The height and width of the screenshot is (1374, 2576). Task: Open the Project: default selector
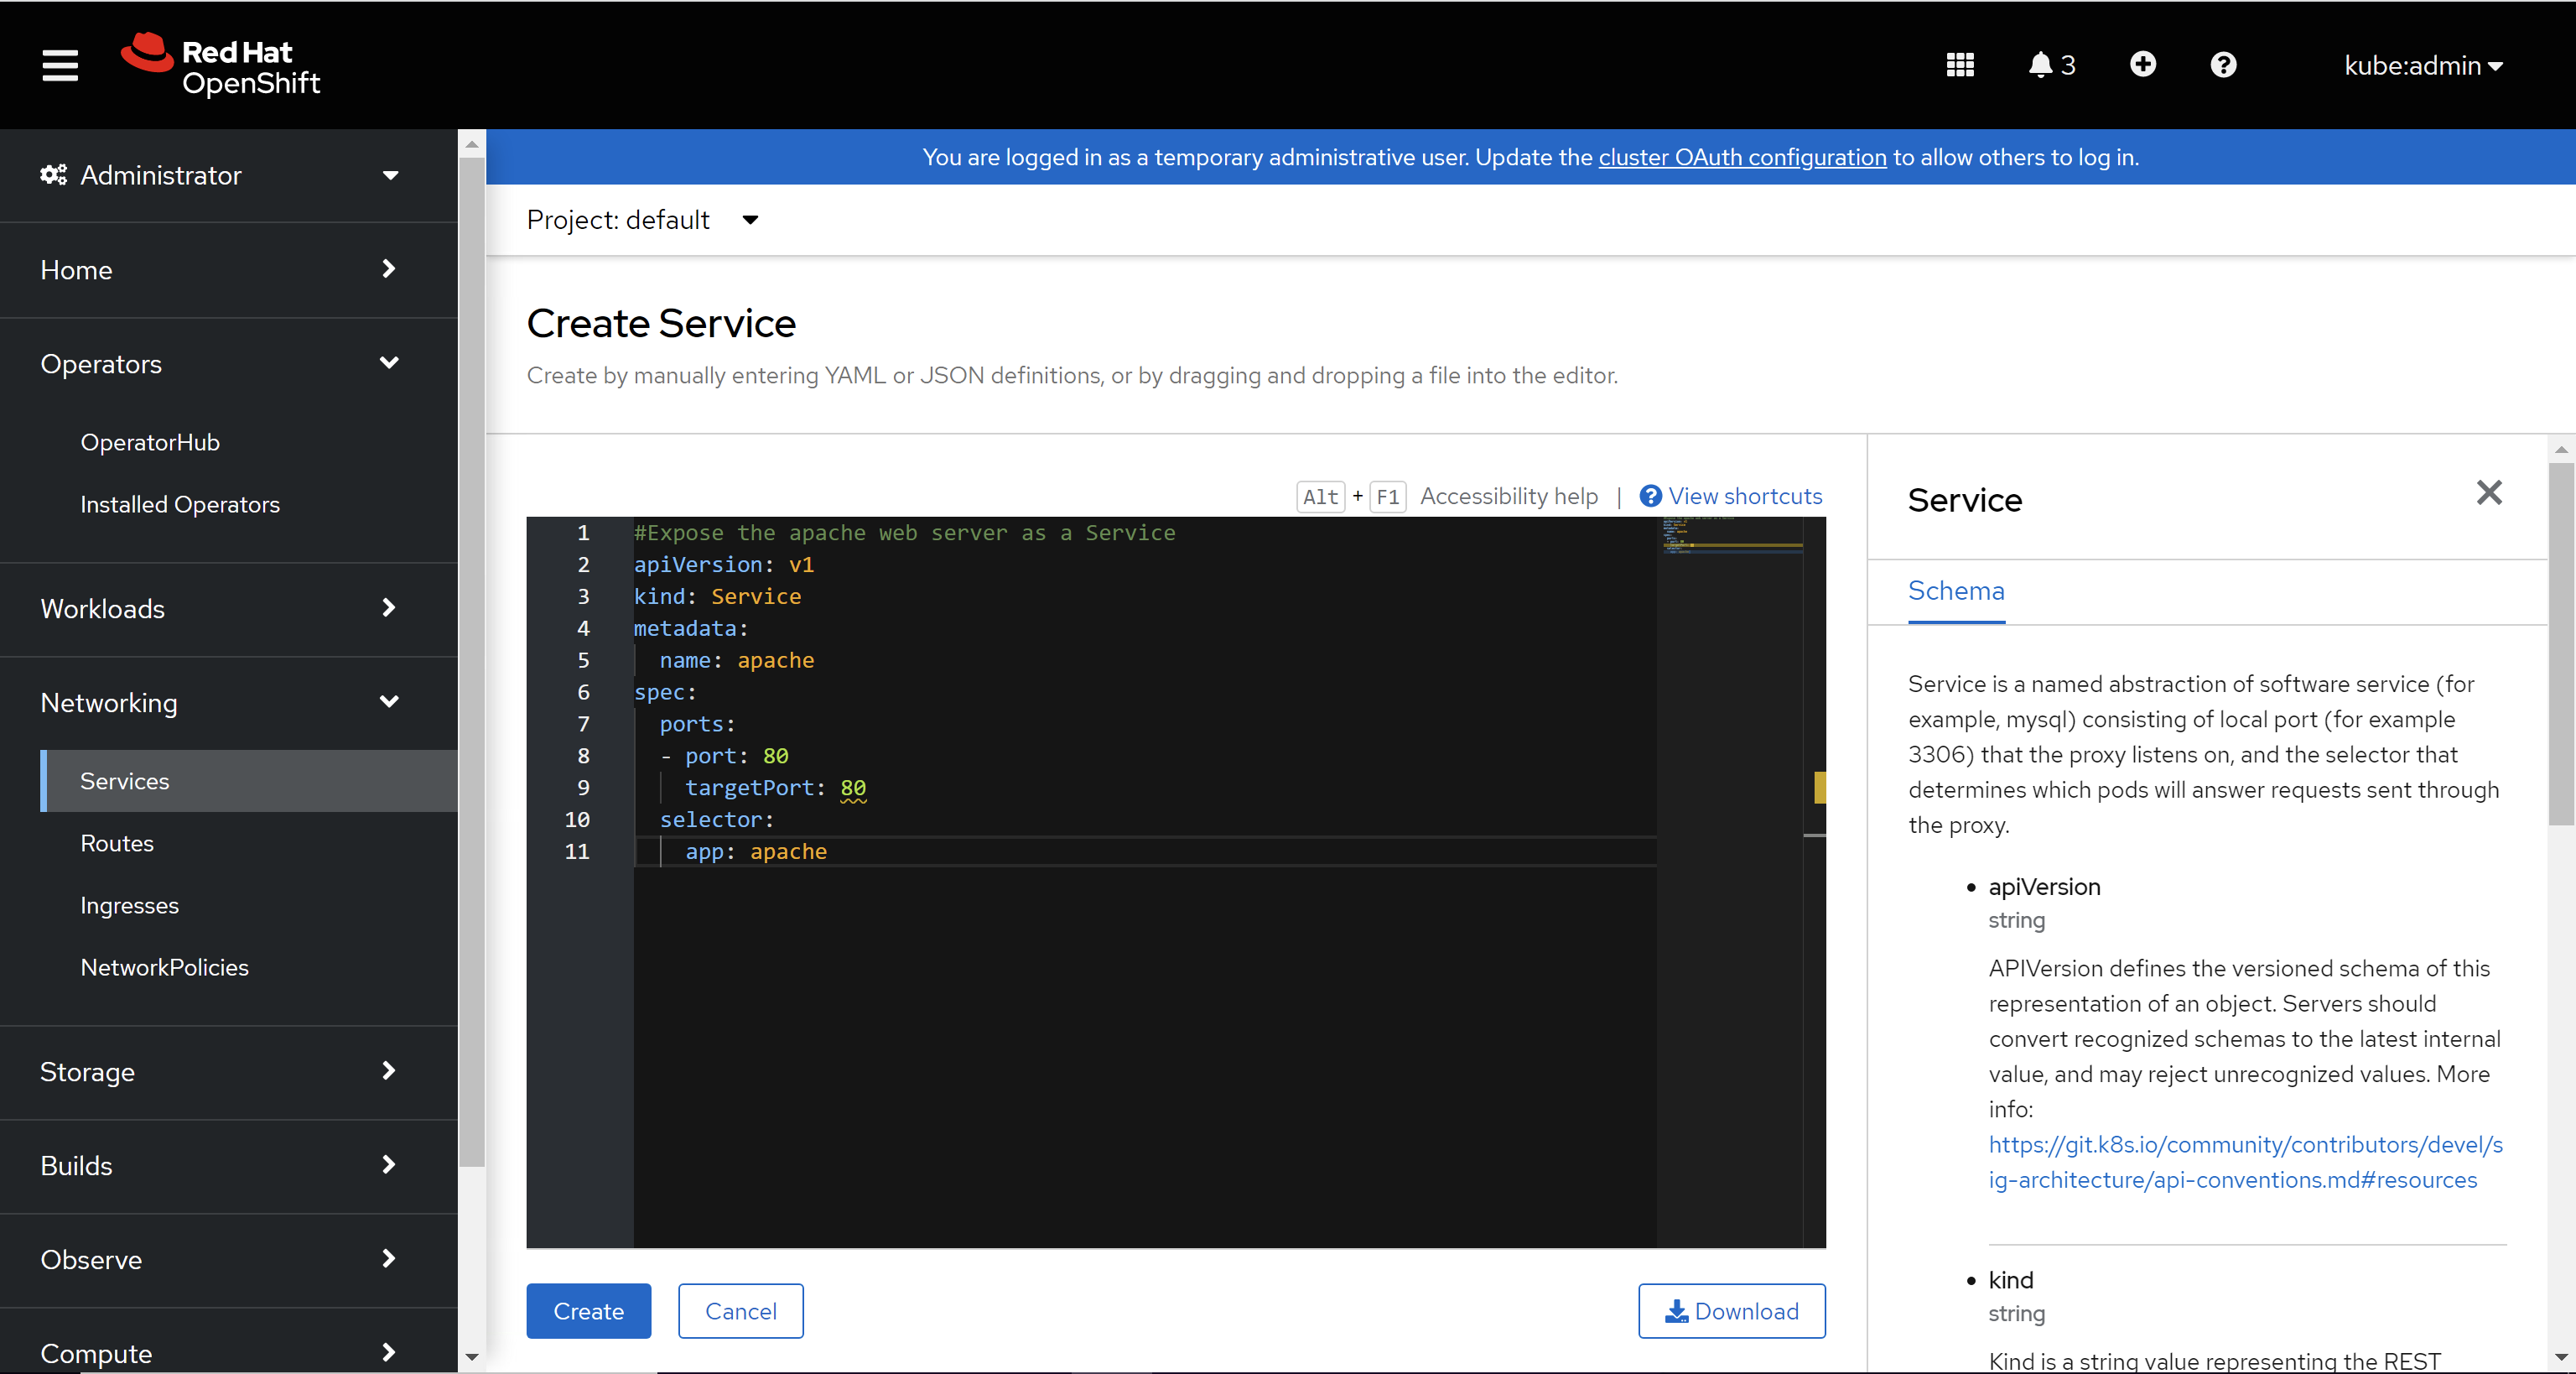(642, 220)
